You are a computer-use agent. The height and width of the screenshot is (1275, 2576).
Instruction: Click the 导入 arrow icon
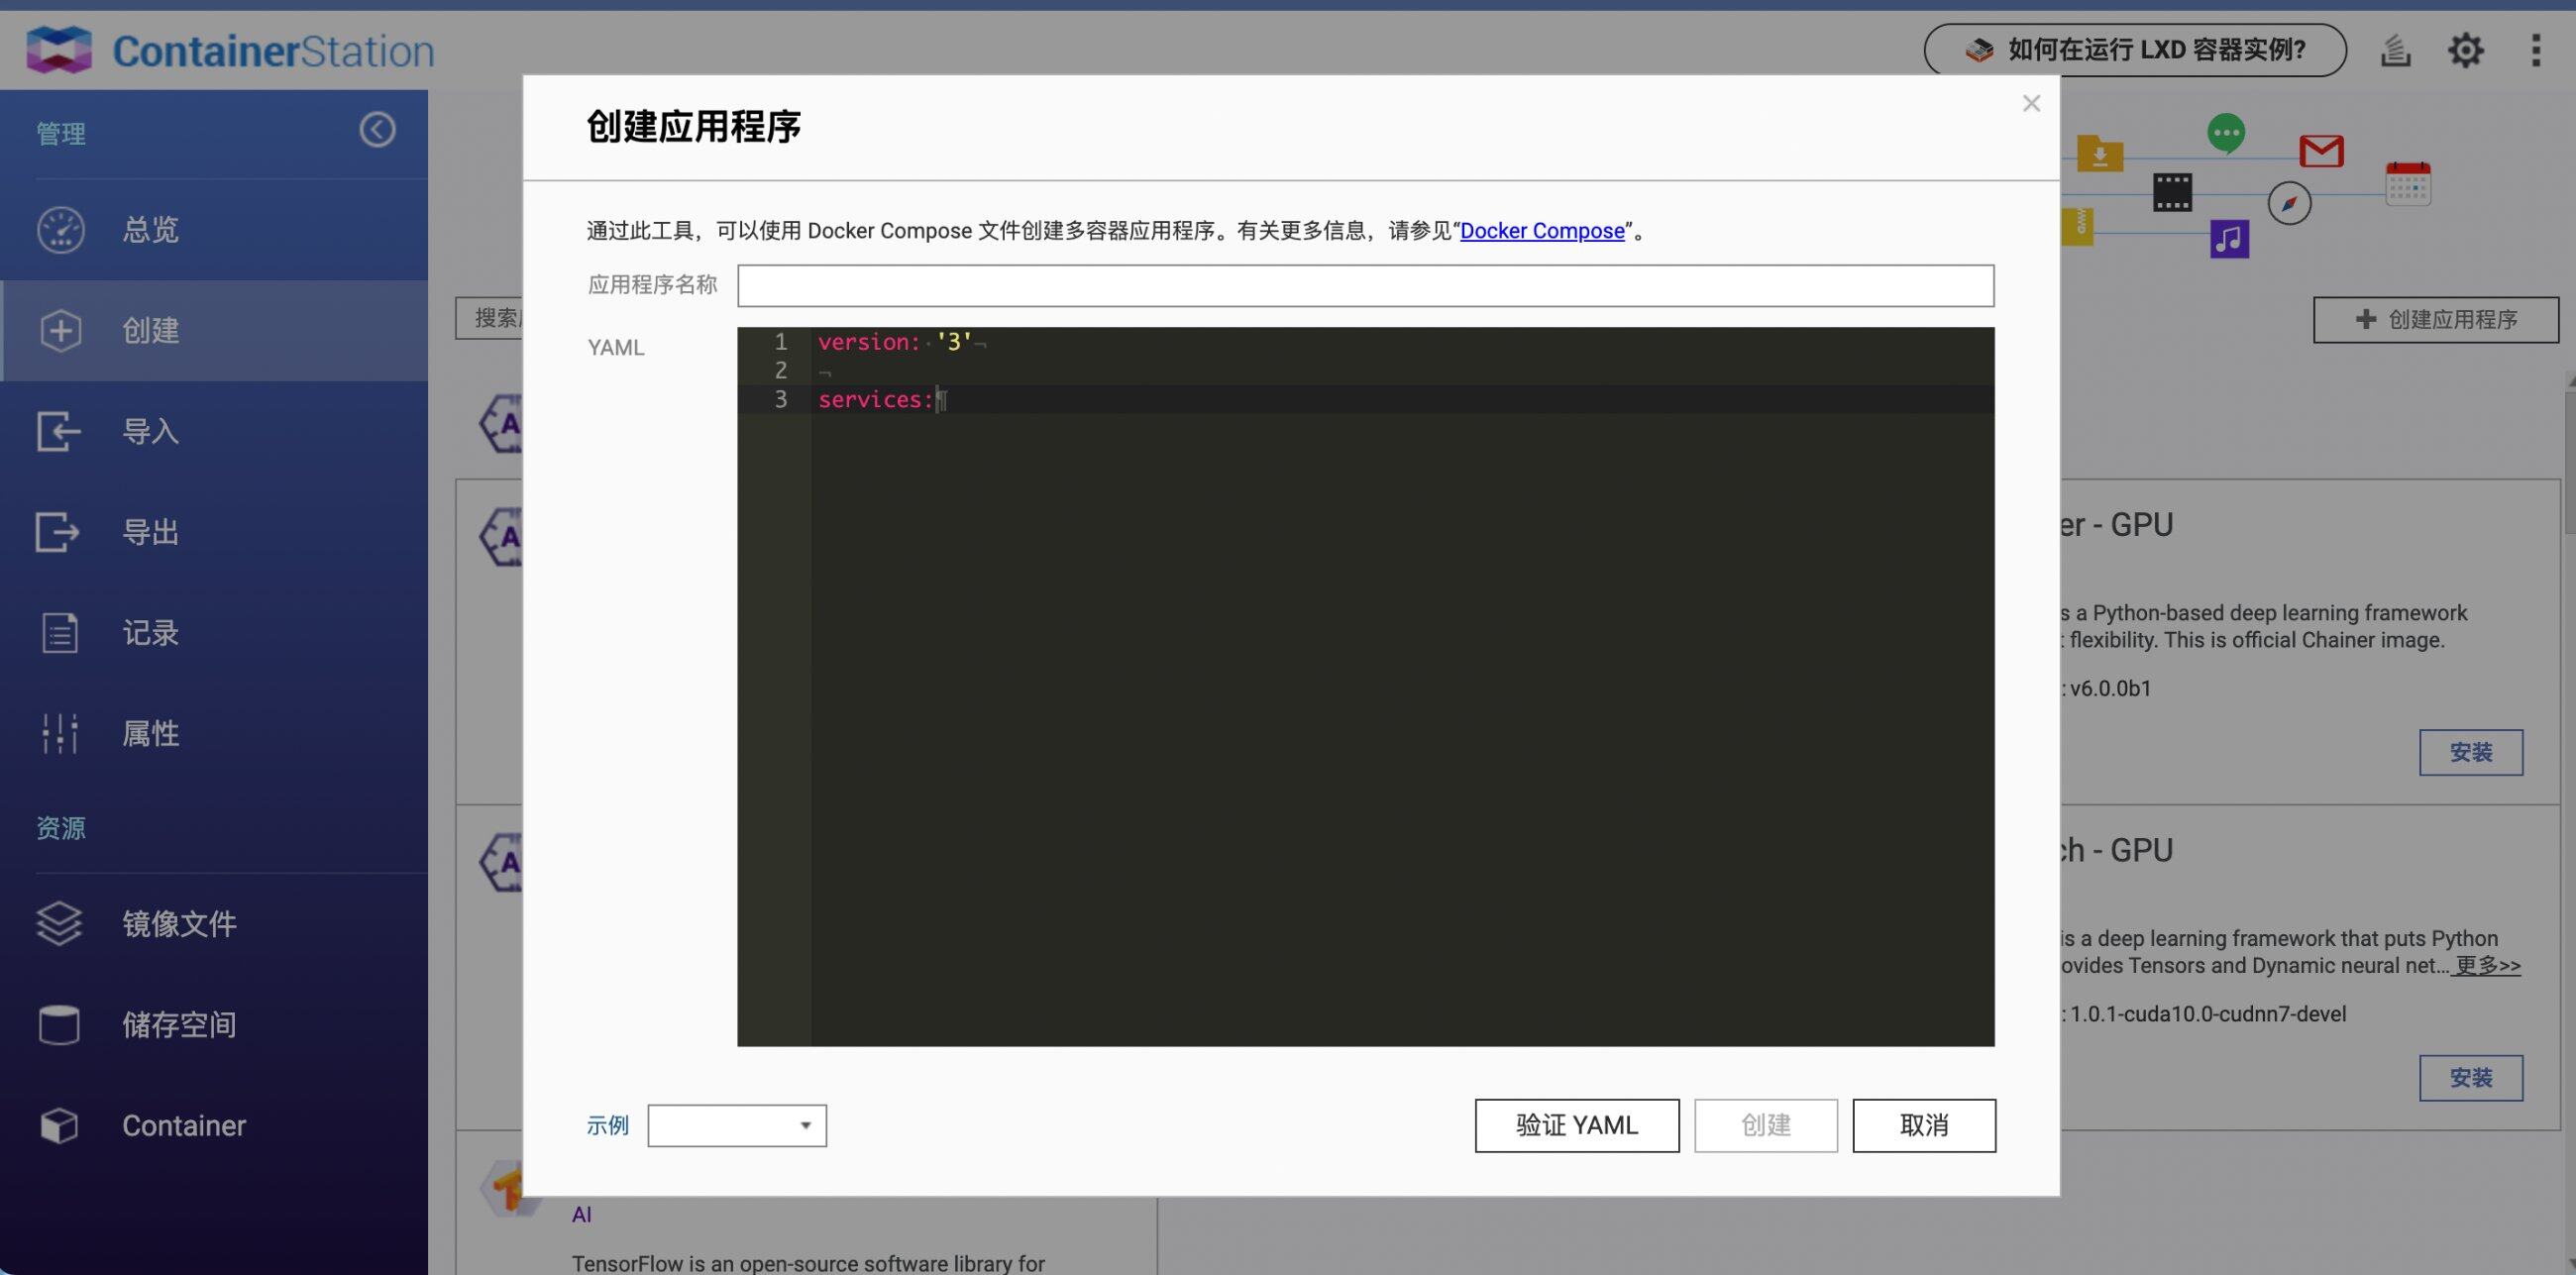58,432
